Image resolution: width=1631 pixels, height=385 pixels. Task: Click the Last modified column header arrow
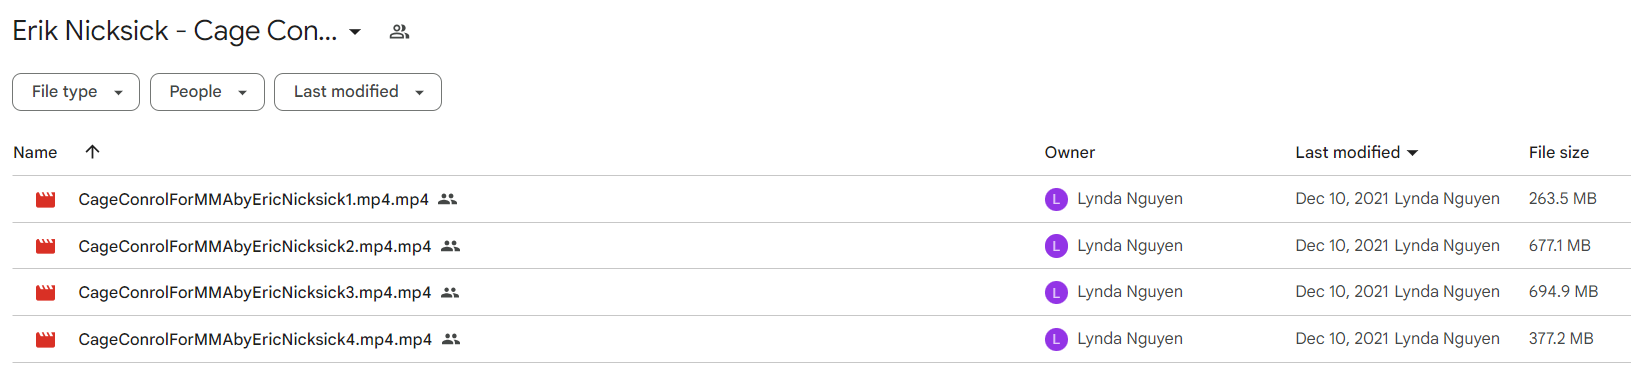pos(1413,153)
